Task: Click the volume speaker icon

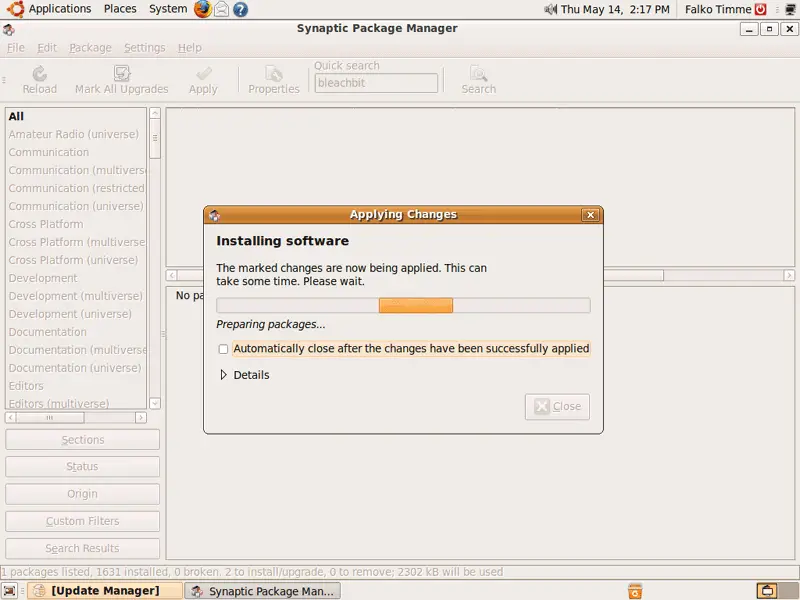Action: point(551,9)
